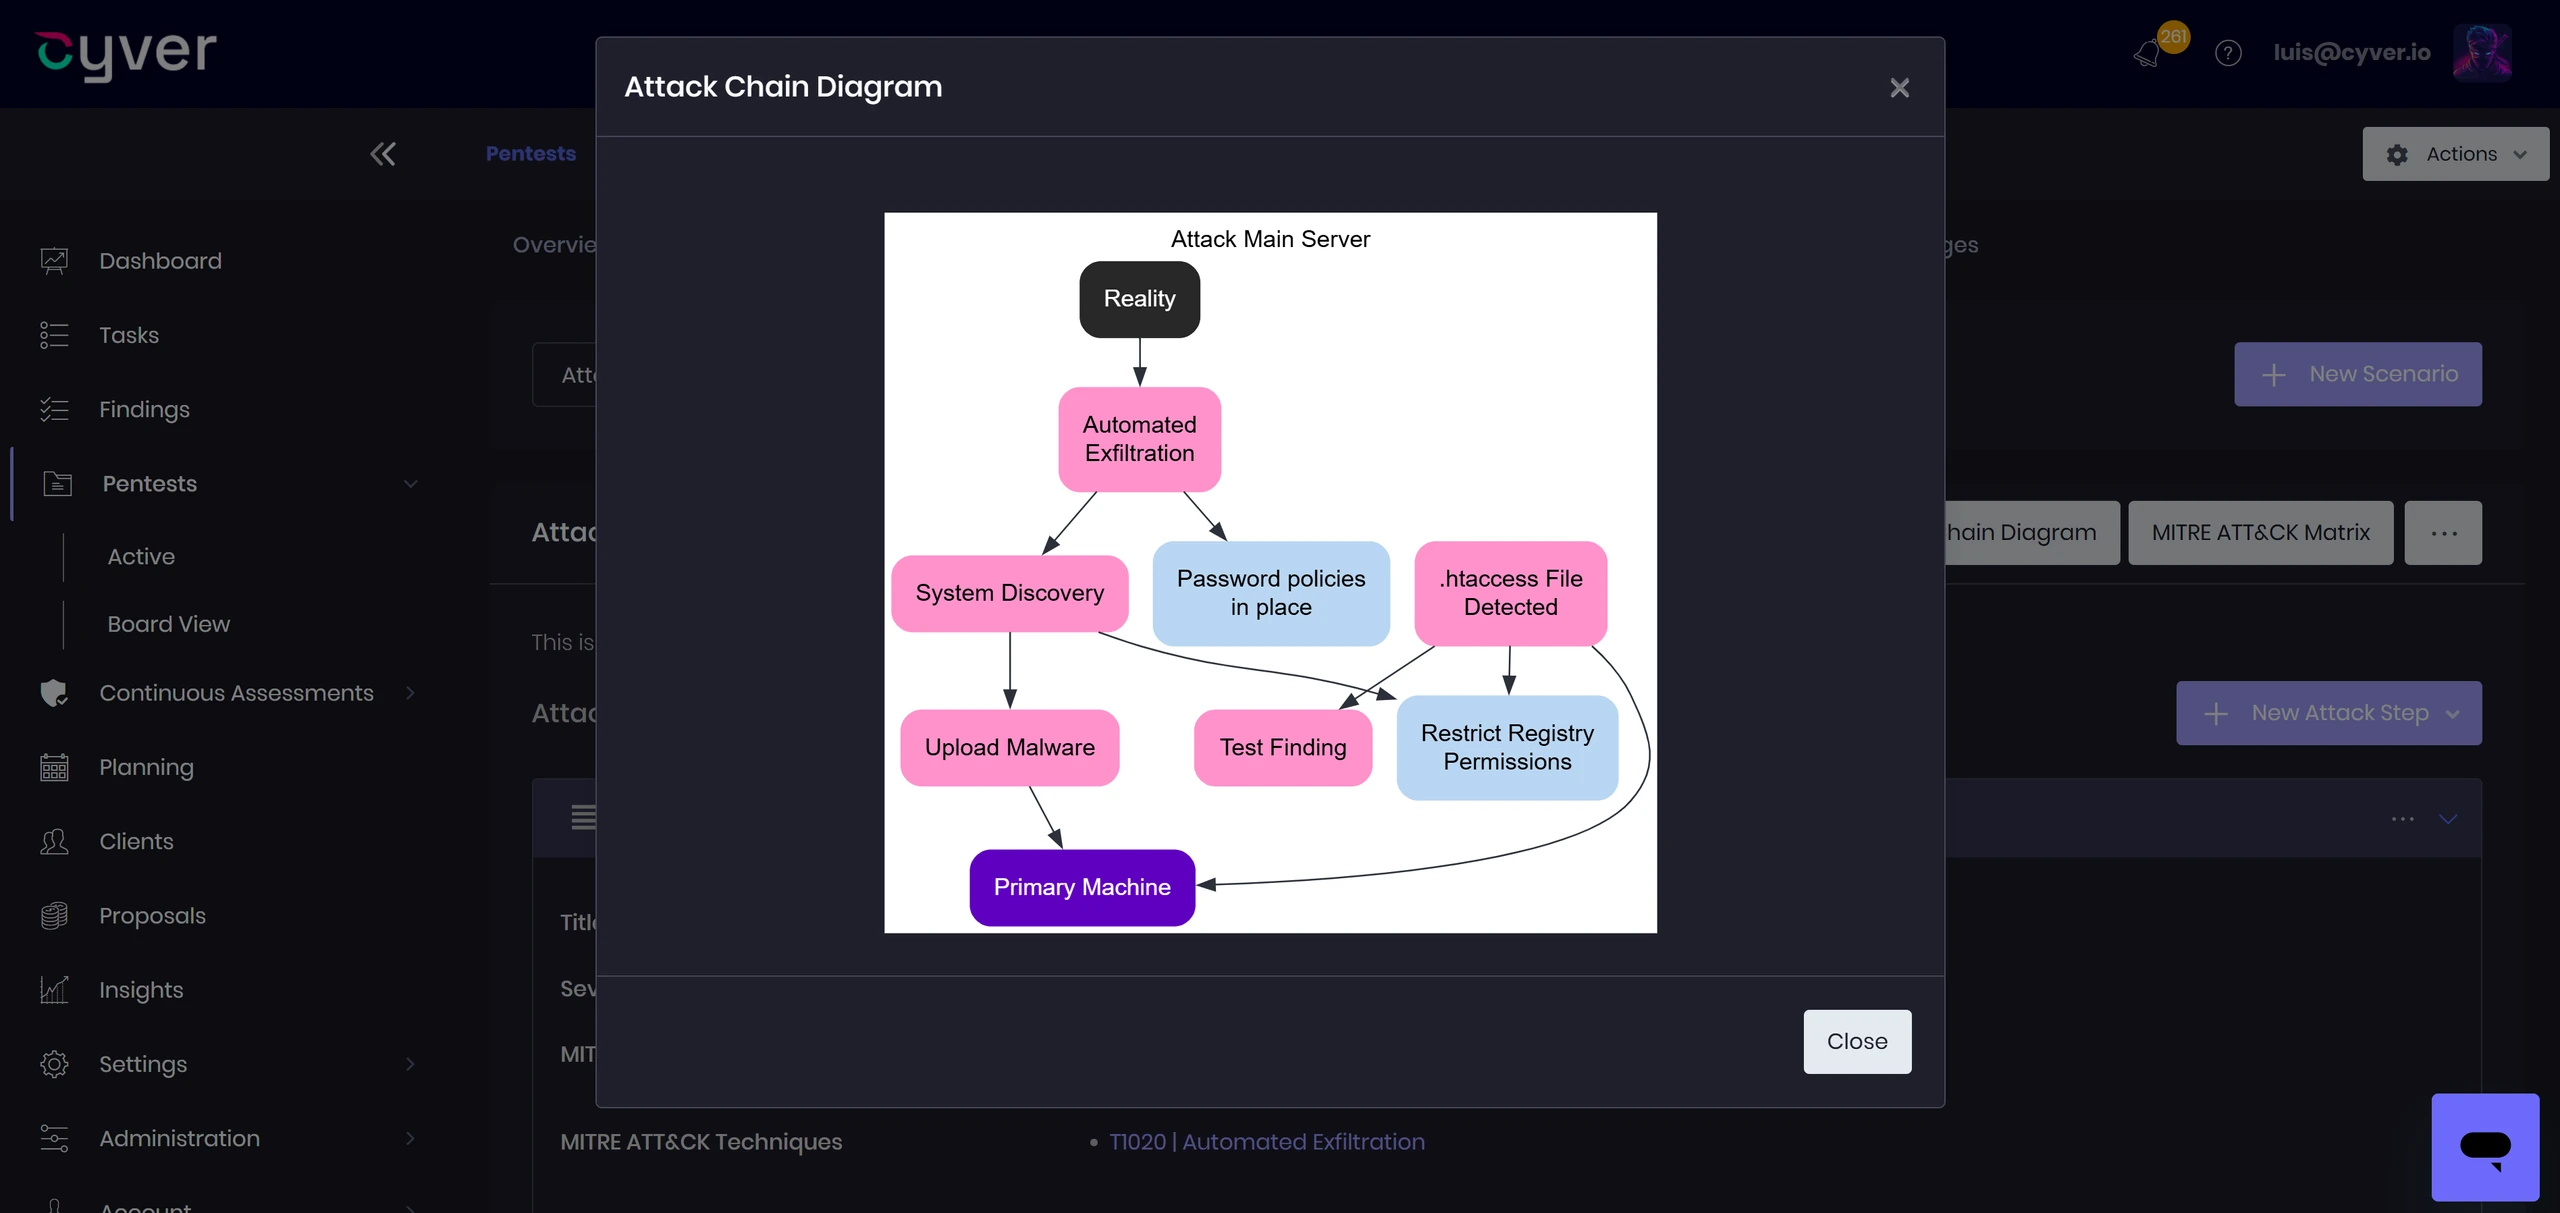The height and width of the screenshot is (1213, 2560).
Task: Collapse the sidebar with the double-chevron icon
Action: [x=382, y=154]
